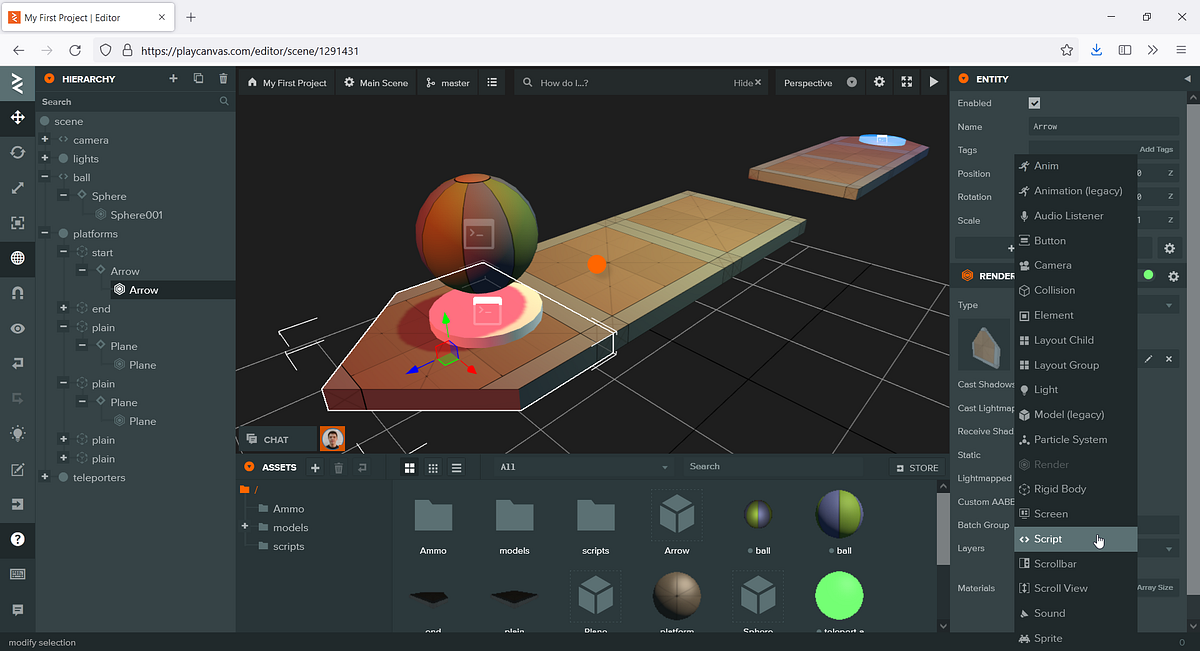
Task: Collapse the ball node in the Hierarchy
Action: [44, 177]
